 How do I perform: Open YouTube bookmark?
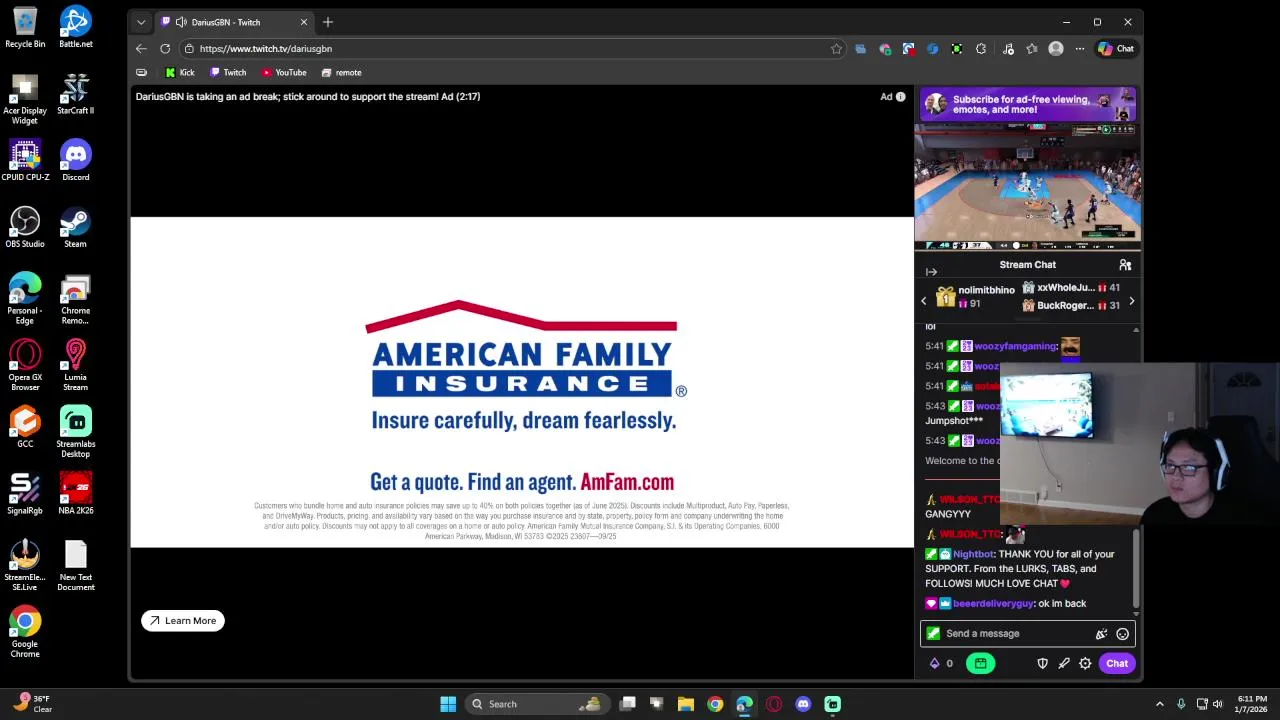pos(284,72)
